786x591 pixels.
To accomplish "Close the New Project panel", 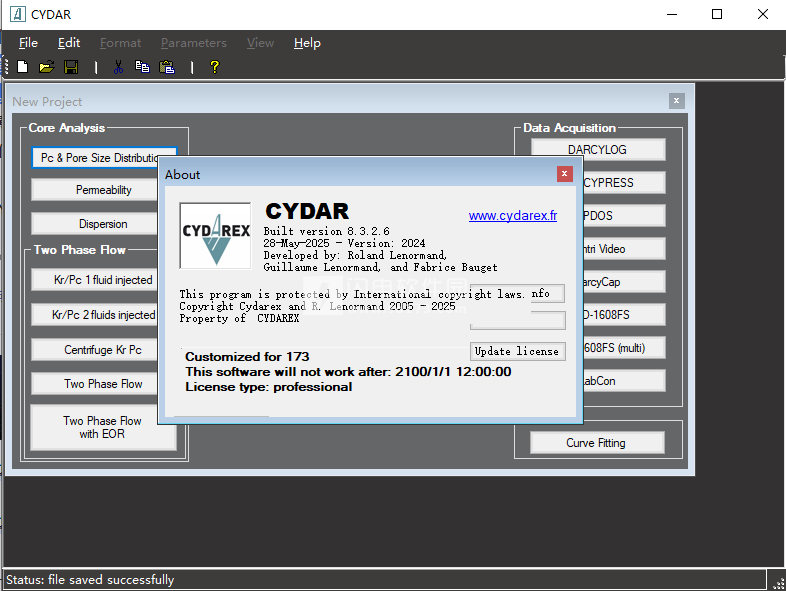I will click(x=676, y=101).
